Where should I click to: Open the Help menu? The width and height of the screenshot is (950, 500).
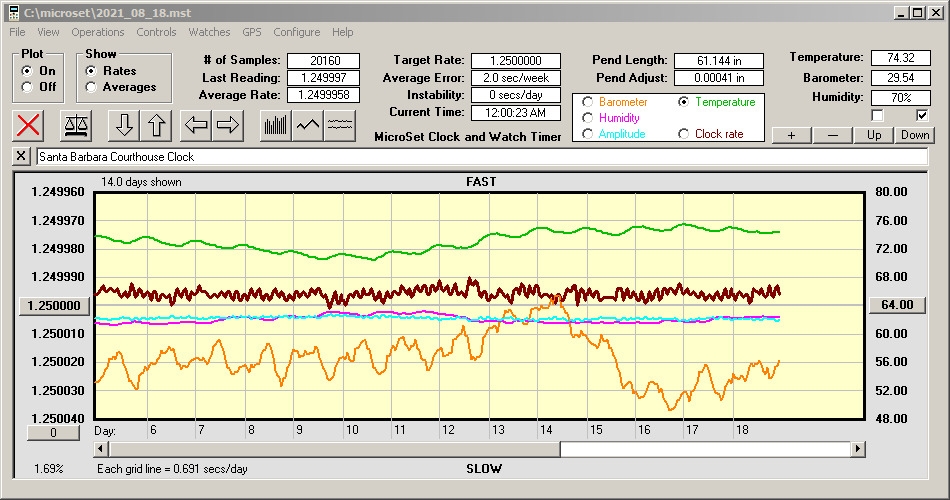(342, 32)
